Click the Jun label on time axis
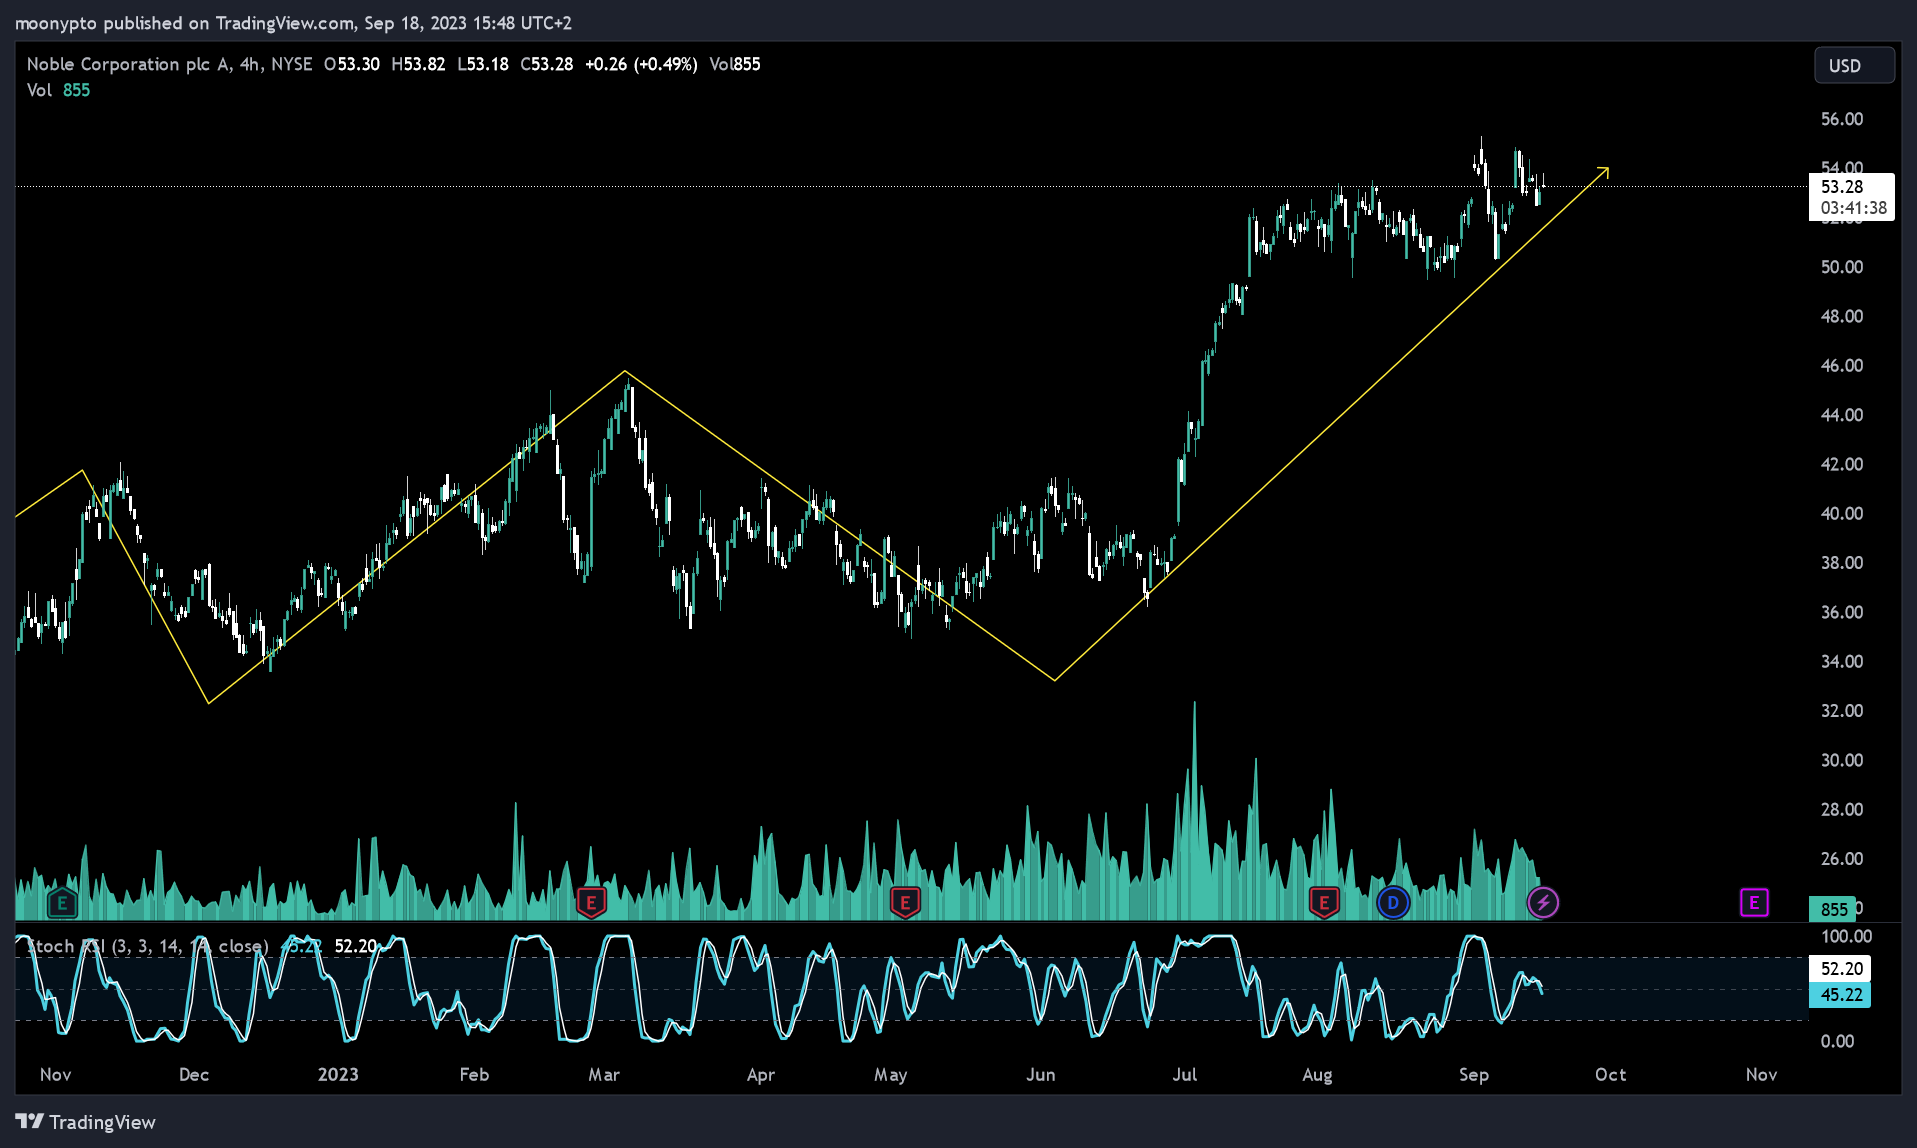Screen dimensions: 1917x1148 click(x=1041, y=1075)
